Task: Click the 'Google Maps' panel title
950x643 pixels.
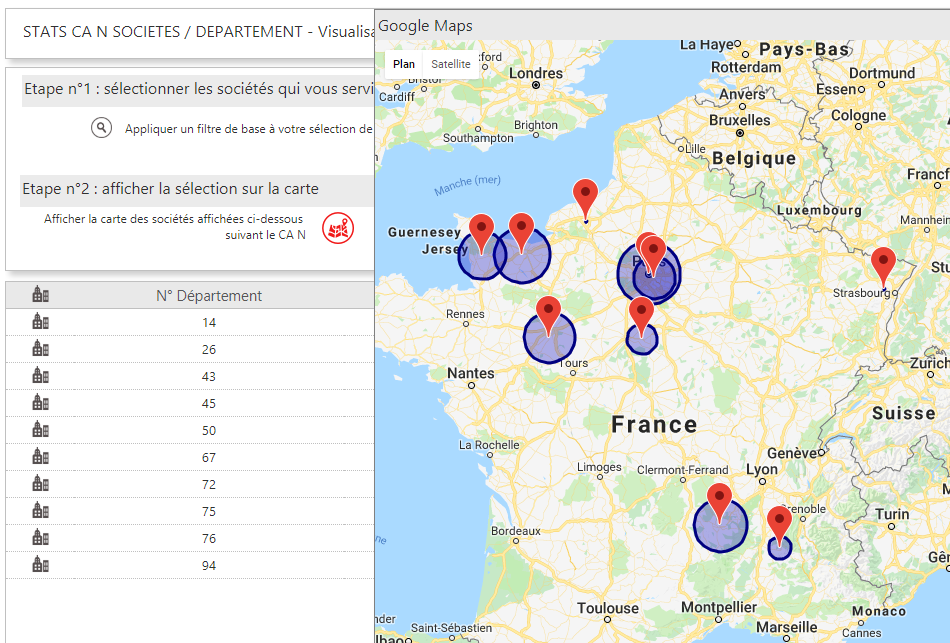Action: 425,26
